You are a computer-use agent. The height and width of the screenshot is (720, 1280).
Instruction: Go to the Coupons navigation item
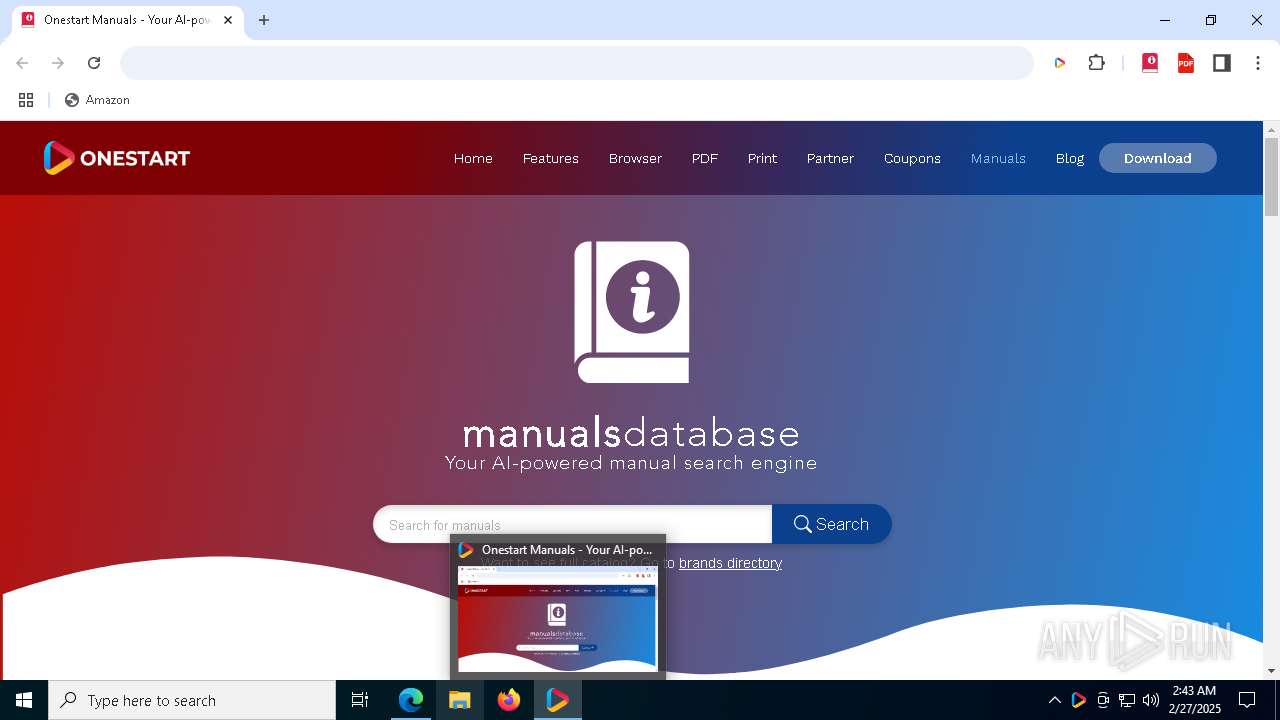point(912,158)
